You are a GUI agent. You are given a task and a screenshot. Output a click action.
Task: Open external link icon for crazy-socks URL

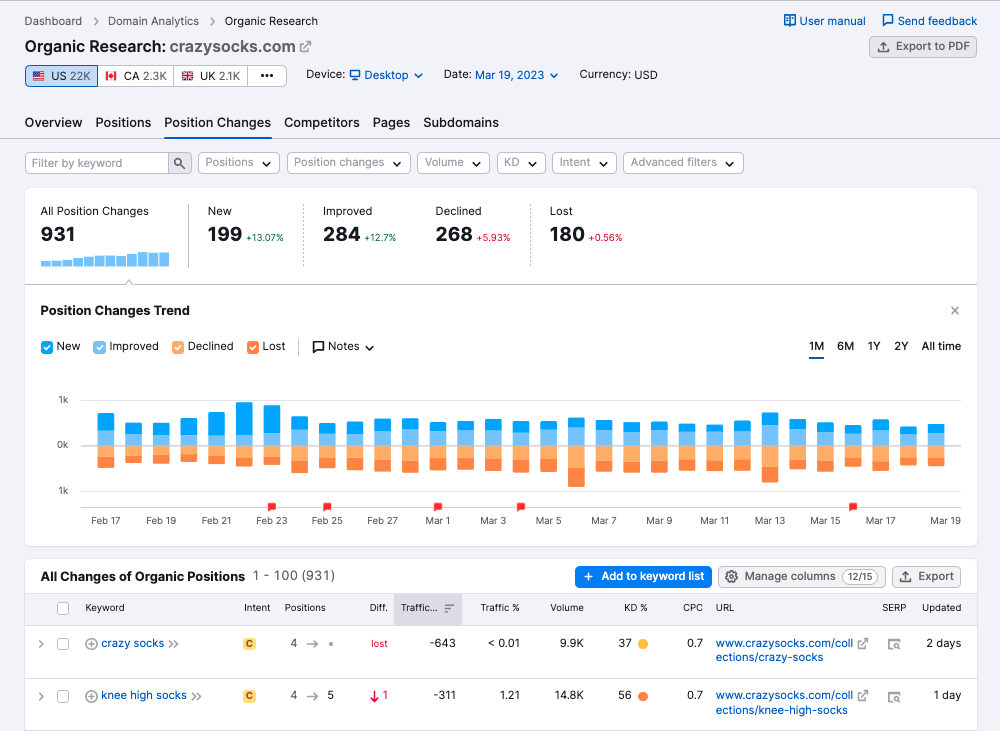[863, 644]
